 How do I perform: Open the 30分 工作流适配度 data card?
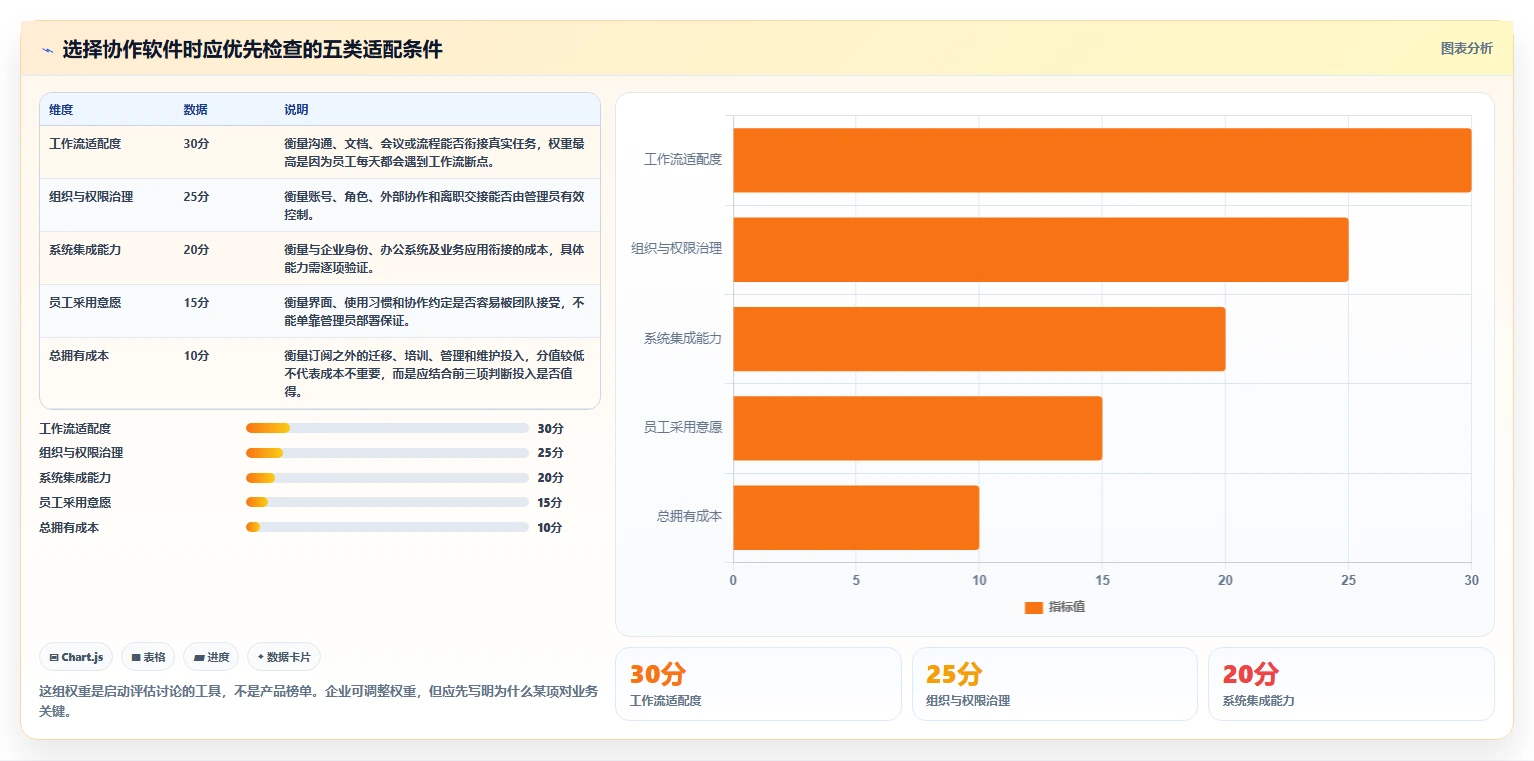coord(758,684)
